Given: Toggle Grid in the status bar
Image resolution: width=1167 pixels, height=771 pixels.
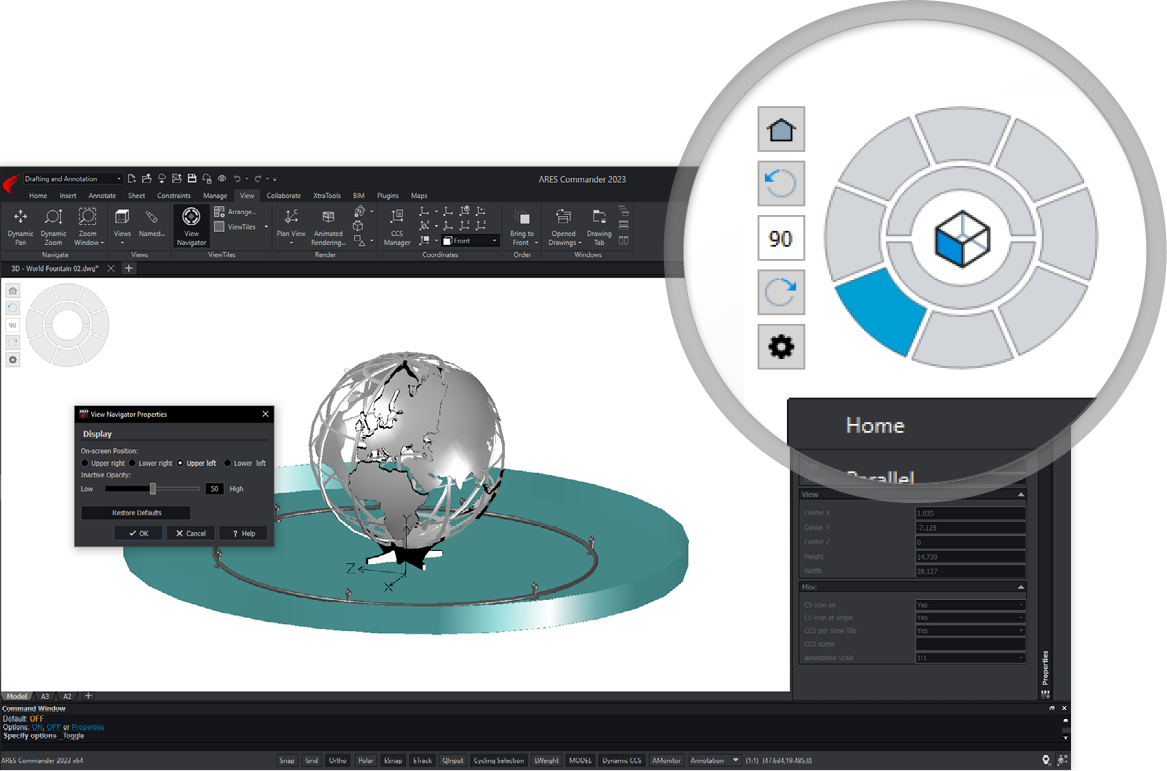Looking at the screenshot, I should 312,761.
